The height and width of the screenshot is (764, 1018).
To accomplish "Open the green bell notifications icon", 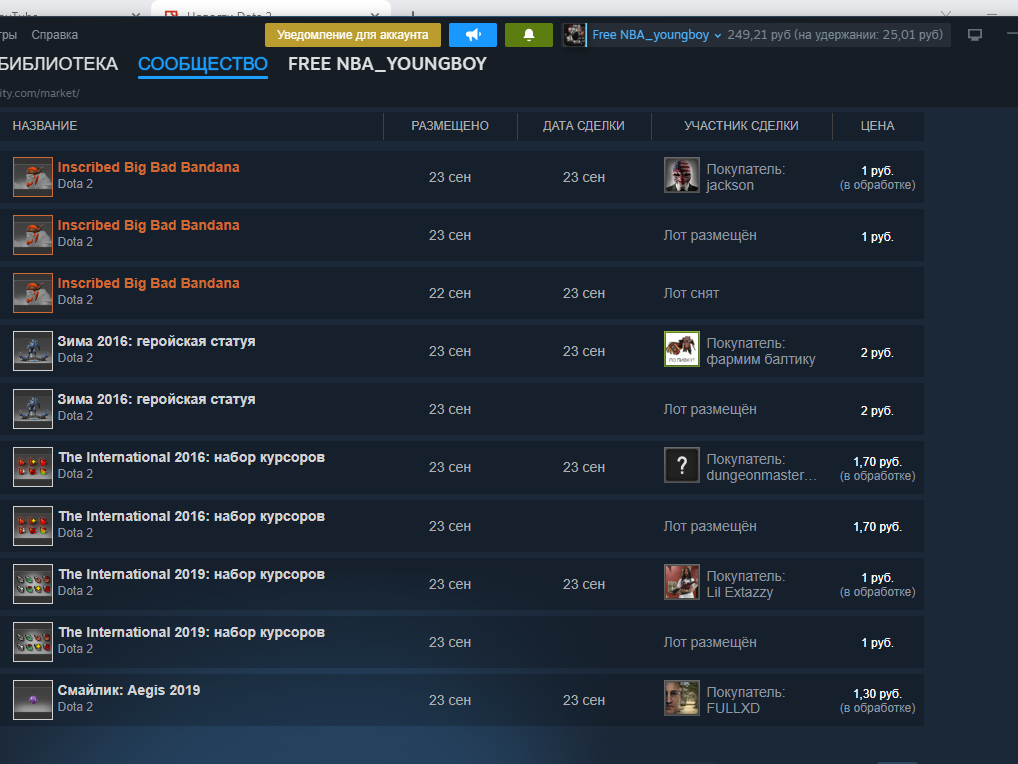I will click(529, 35).
